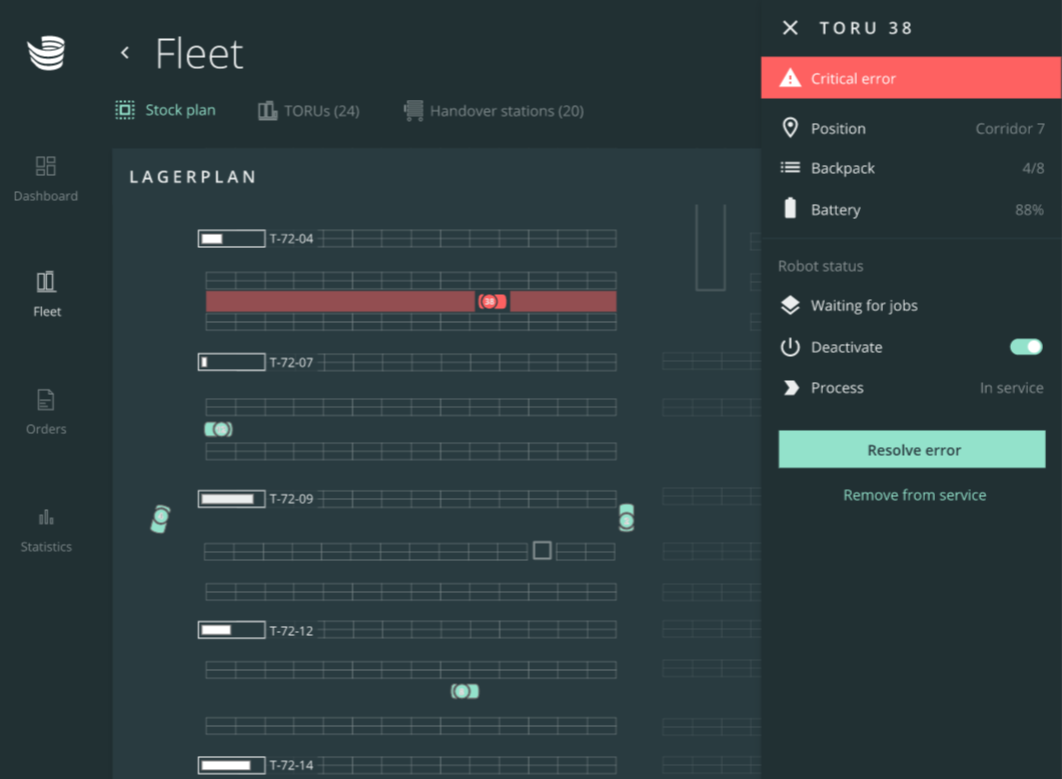The image size is (1062, 779).
Task: Open the Handover stations (20) tab
Action: tap(494, 111)
